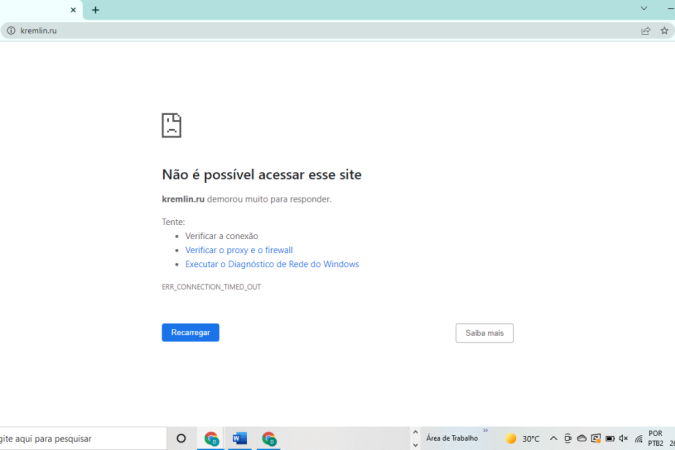Open the display tray icon with orange dot
The height and width of the screenshot is (450, 675).
(x=596, y=438)
